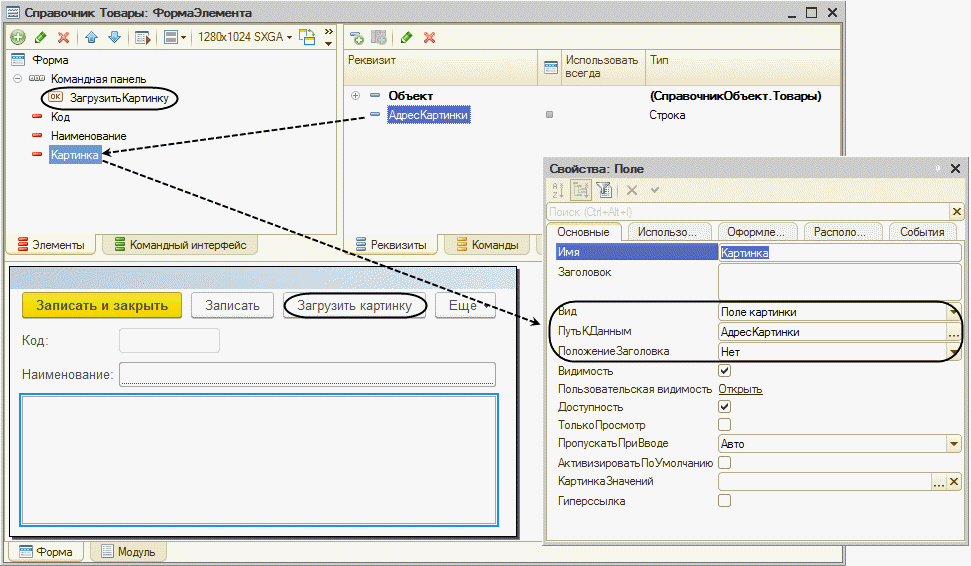Click the form check icon with the play arrow
The height and width of the screenshot is (566, 971).
(x=142, y=38)
